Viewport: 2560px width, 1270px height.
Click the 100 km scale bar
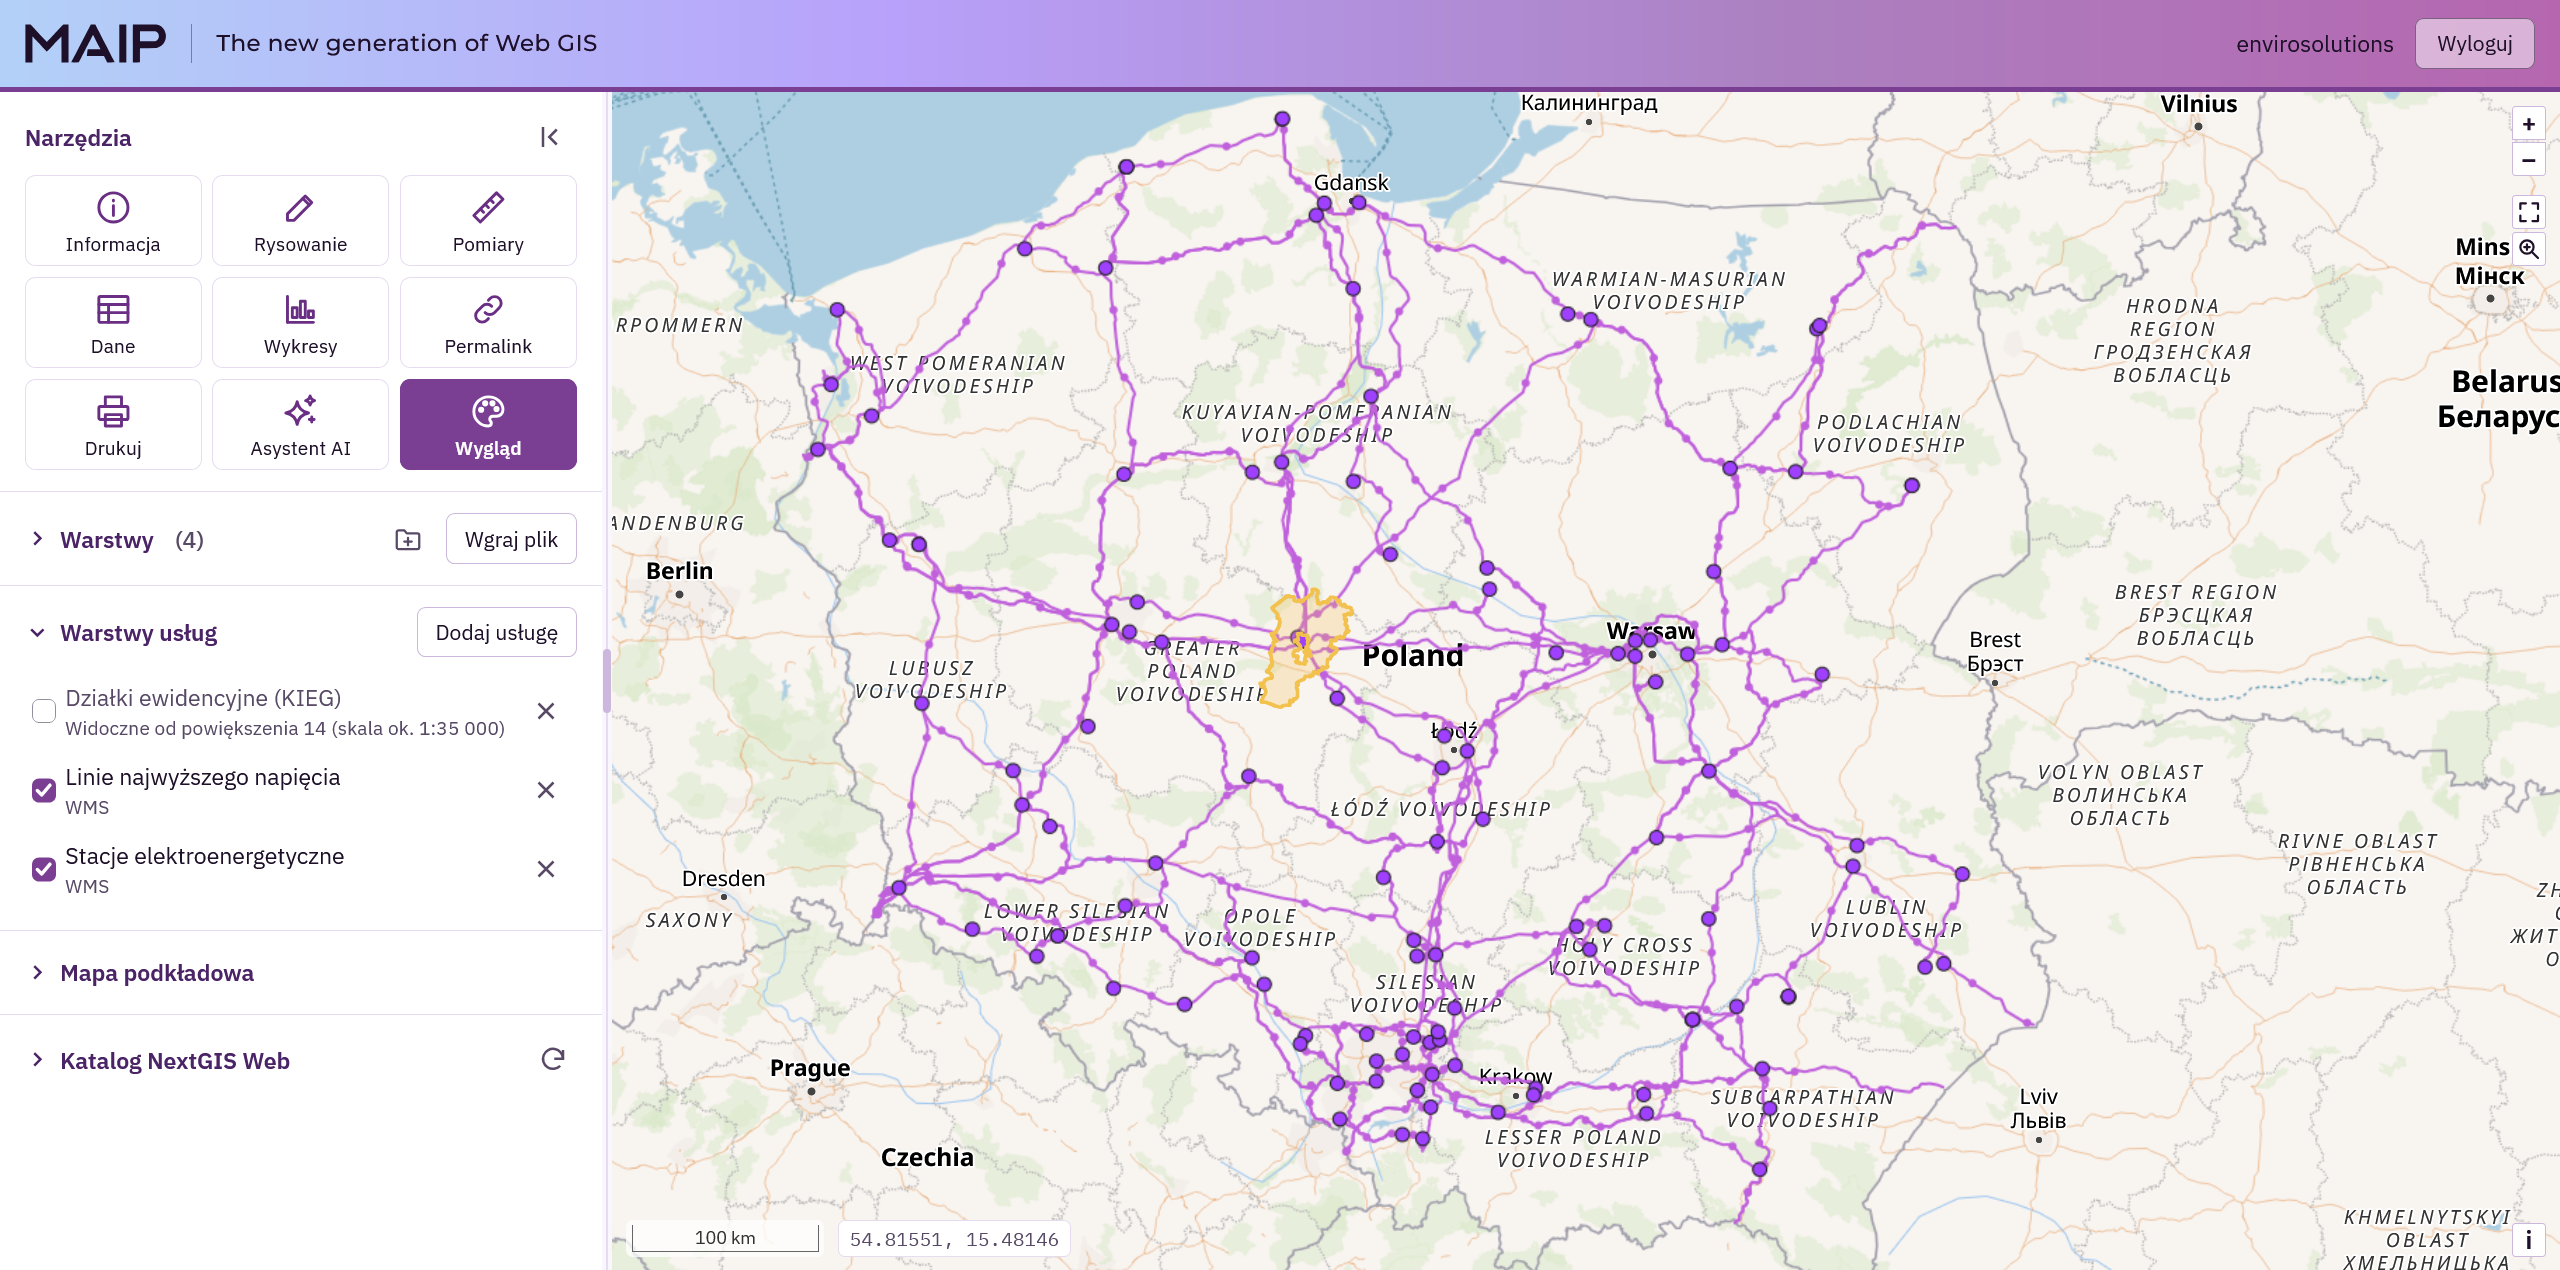point(725,1238)
